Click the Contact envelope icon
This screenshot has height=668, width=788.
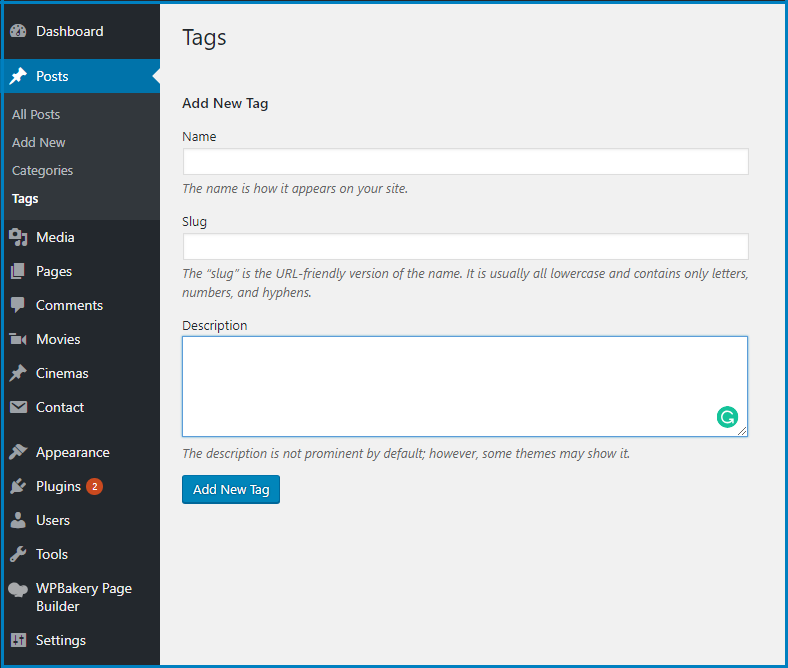18,407
